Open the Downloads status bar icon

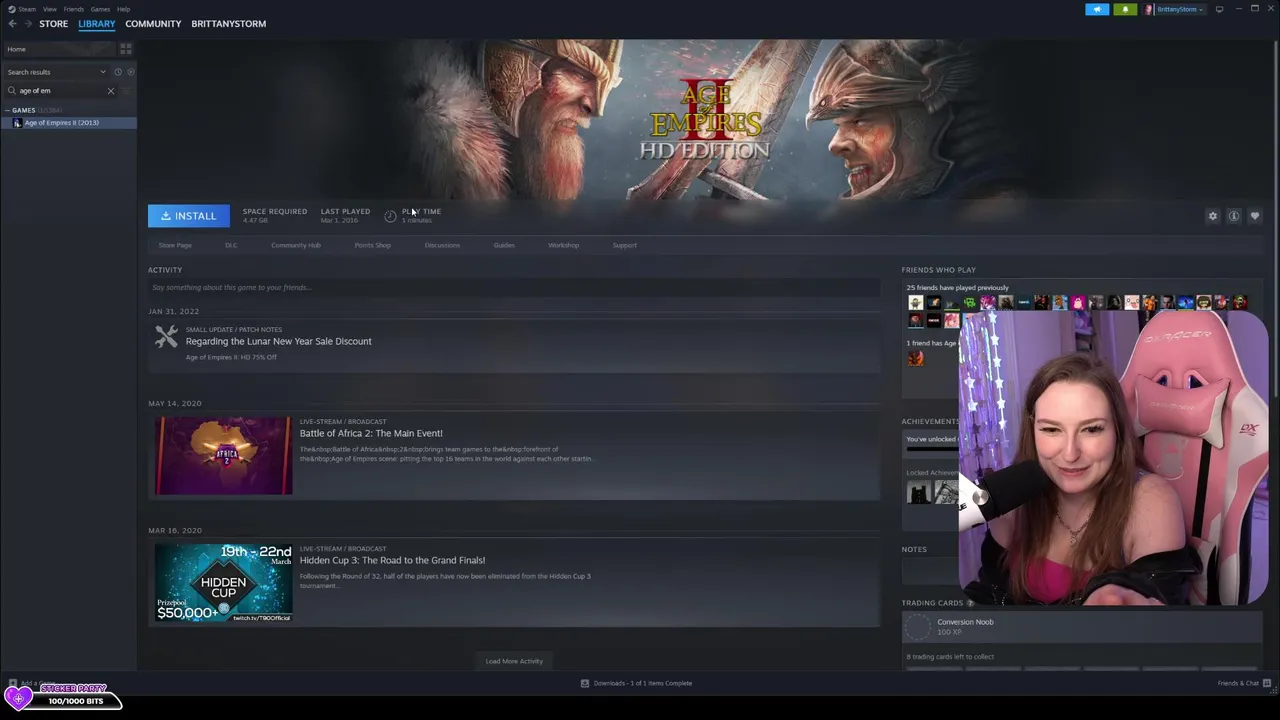585,683
